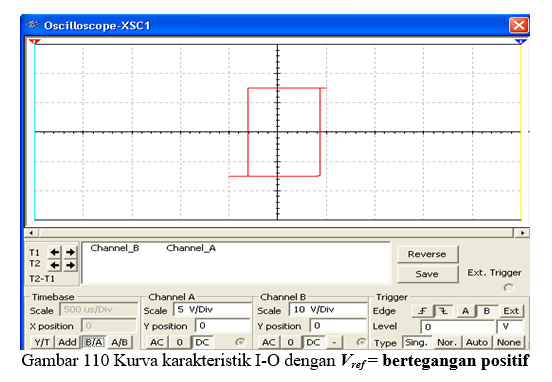Select the red T1 cursor marker

[x=34, y=42]
